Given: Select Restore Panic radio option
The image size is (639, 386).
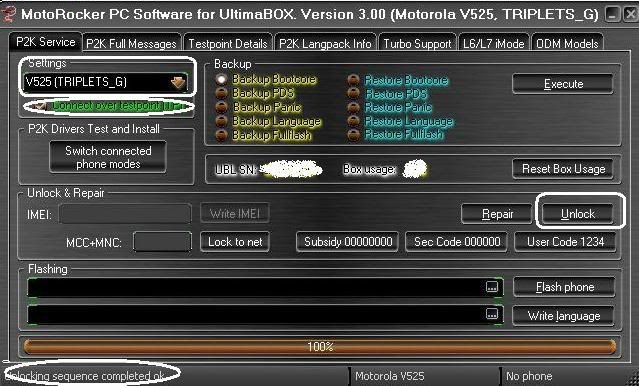Looking at the screenshot, I should [x=353, y=107].
